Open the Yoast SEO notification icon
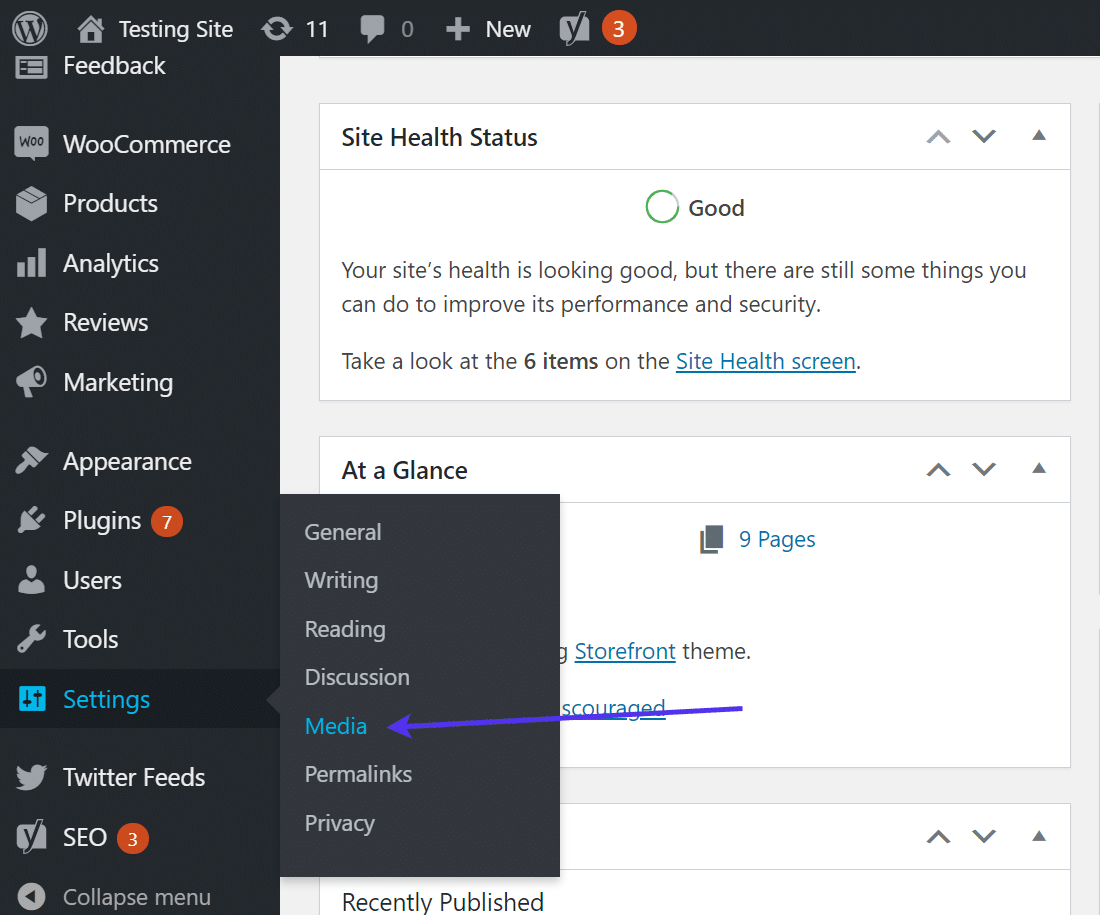Image resolution: width=1100 pixels, height=915 pixels. click(x=597, y=28)
